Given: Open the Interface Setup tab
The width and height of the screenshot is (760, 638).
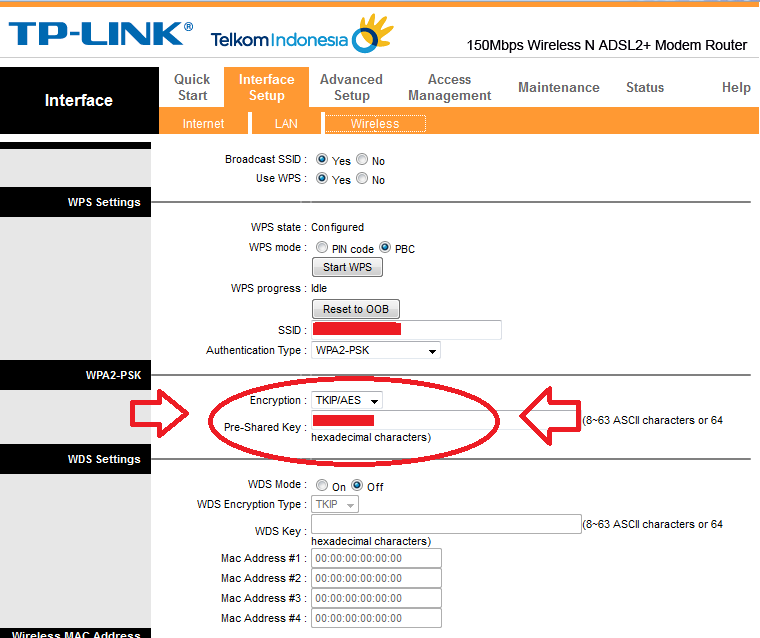Looking at the screenshot, I should coord(266,87).
